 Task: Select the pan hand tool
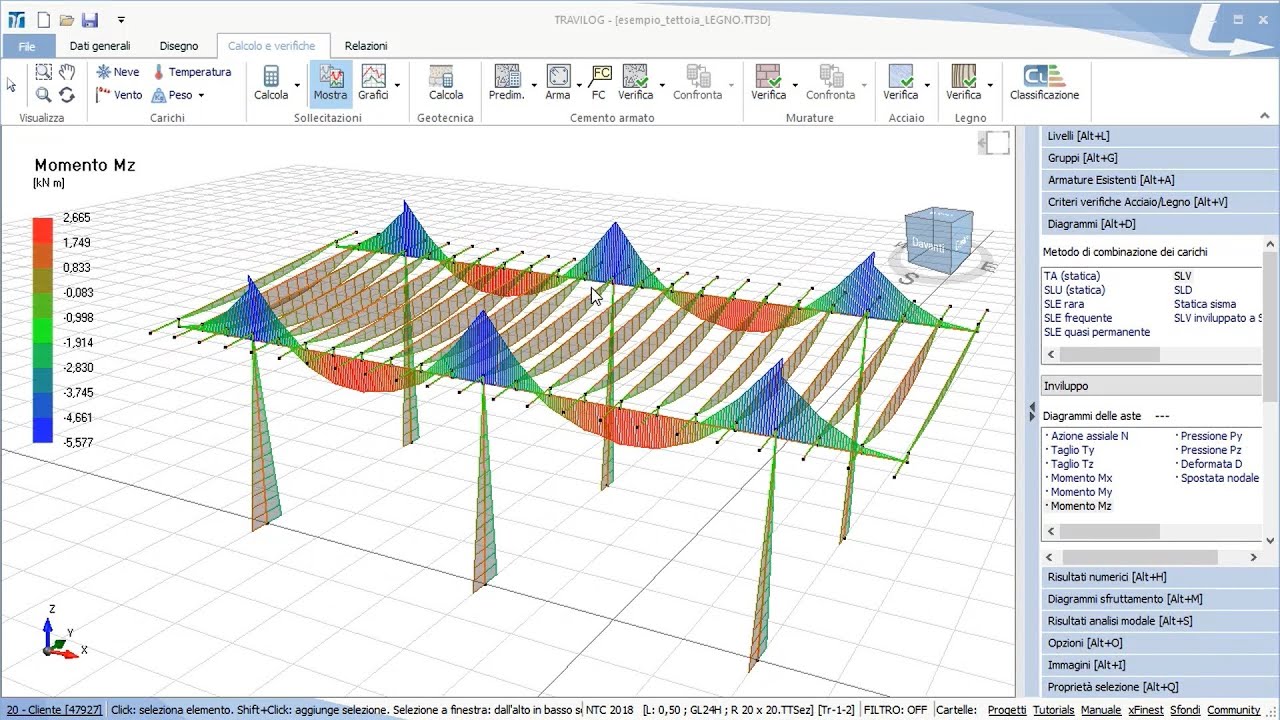[67, 72]
